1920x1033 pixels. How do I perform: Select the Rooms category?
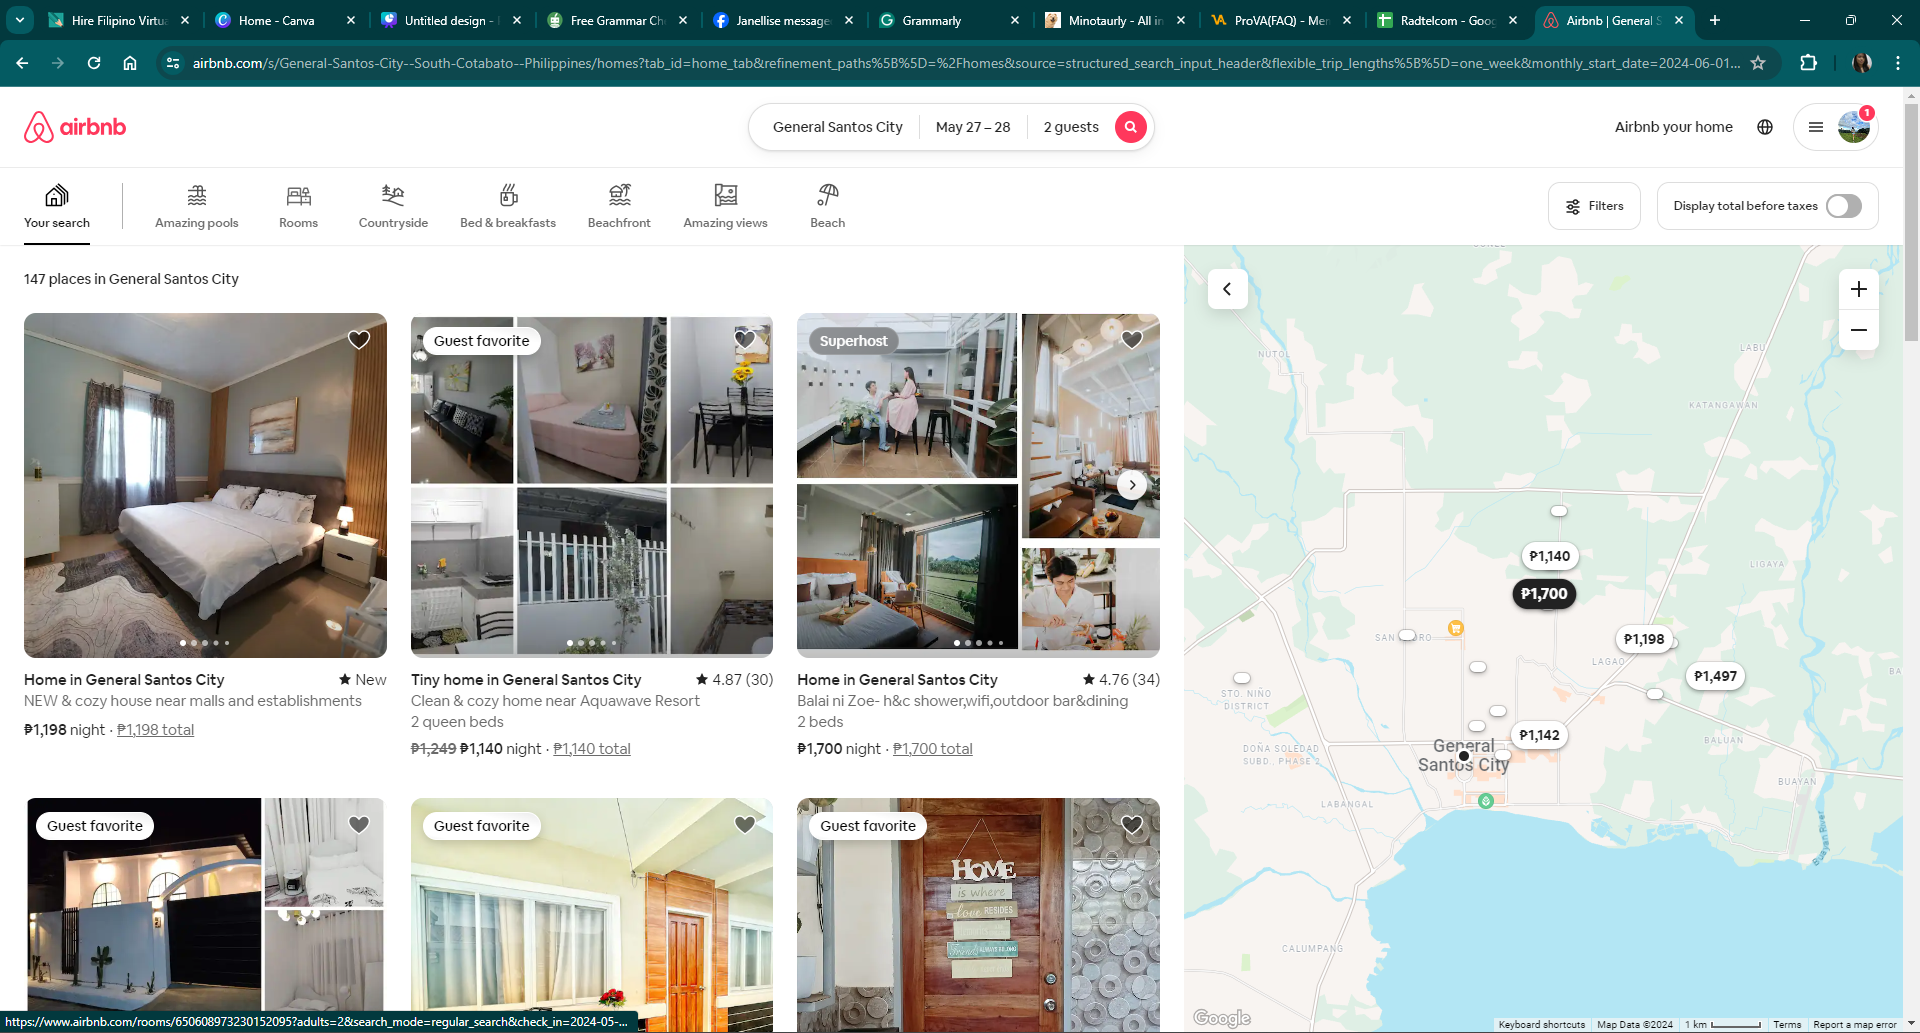[298, 207]
